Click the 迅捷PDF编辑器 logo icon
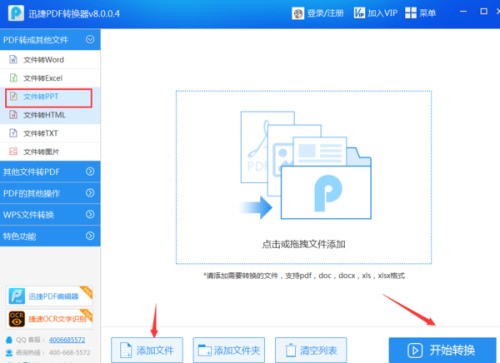 point(17,296)
